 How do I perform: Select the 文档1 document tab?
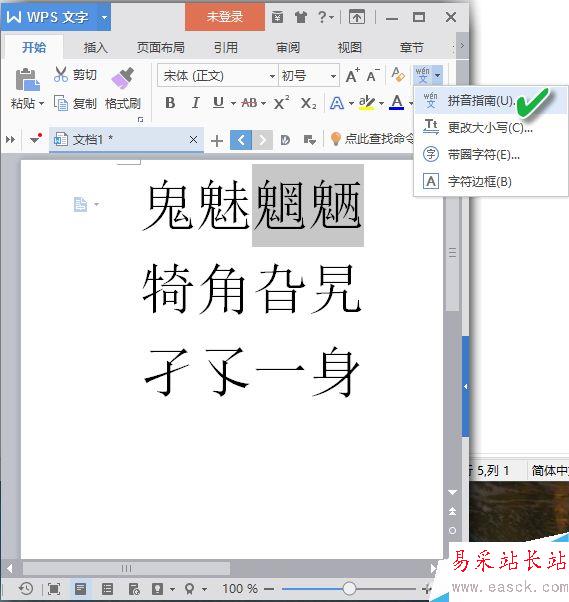pos(127,139)
